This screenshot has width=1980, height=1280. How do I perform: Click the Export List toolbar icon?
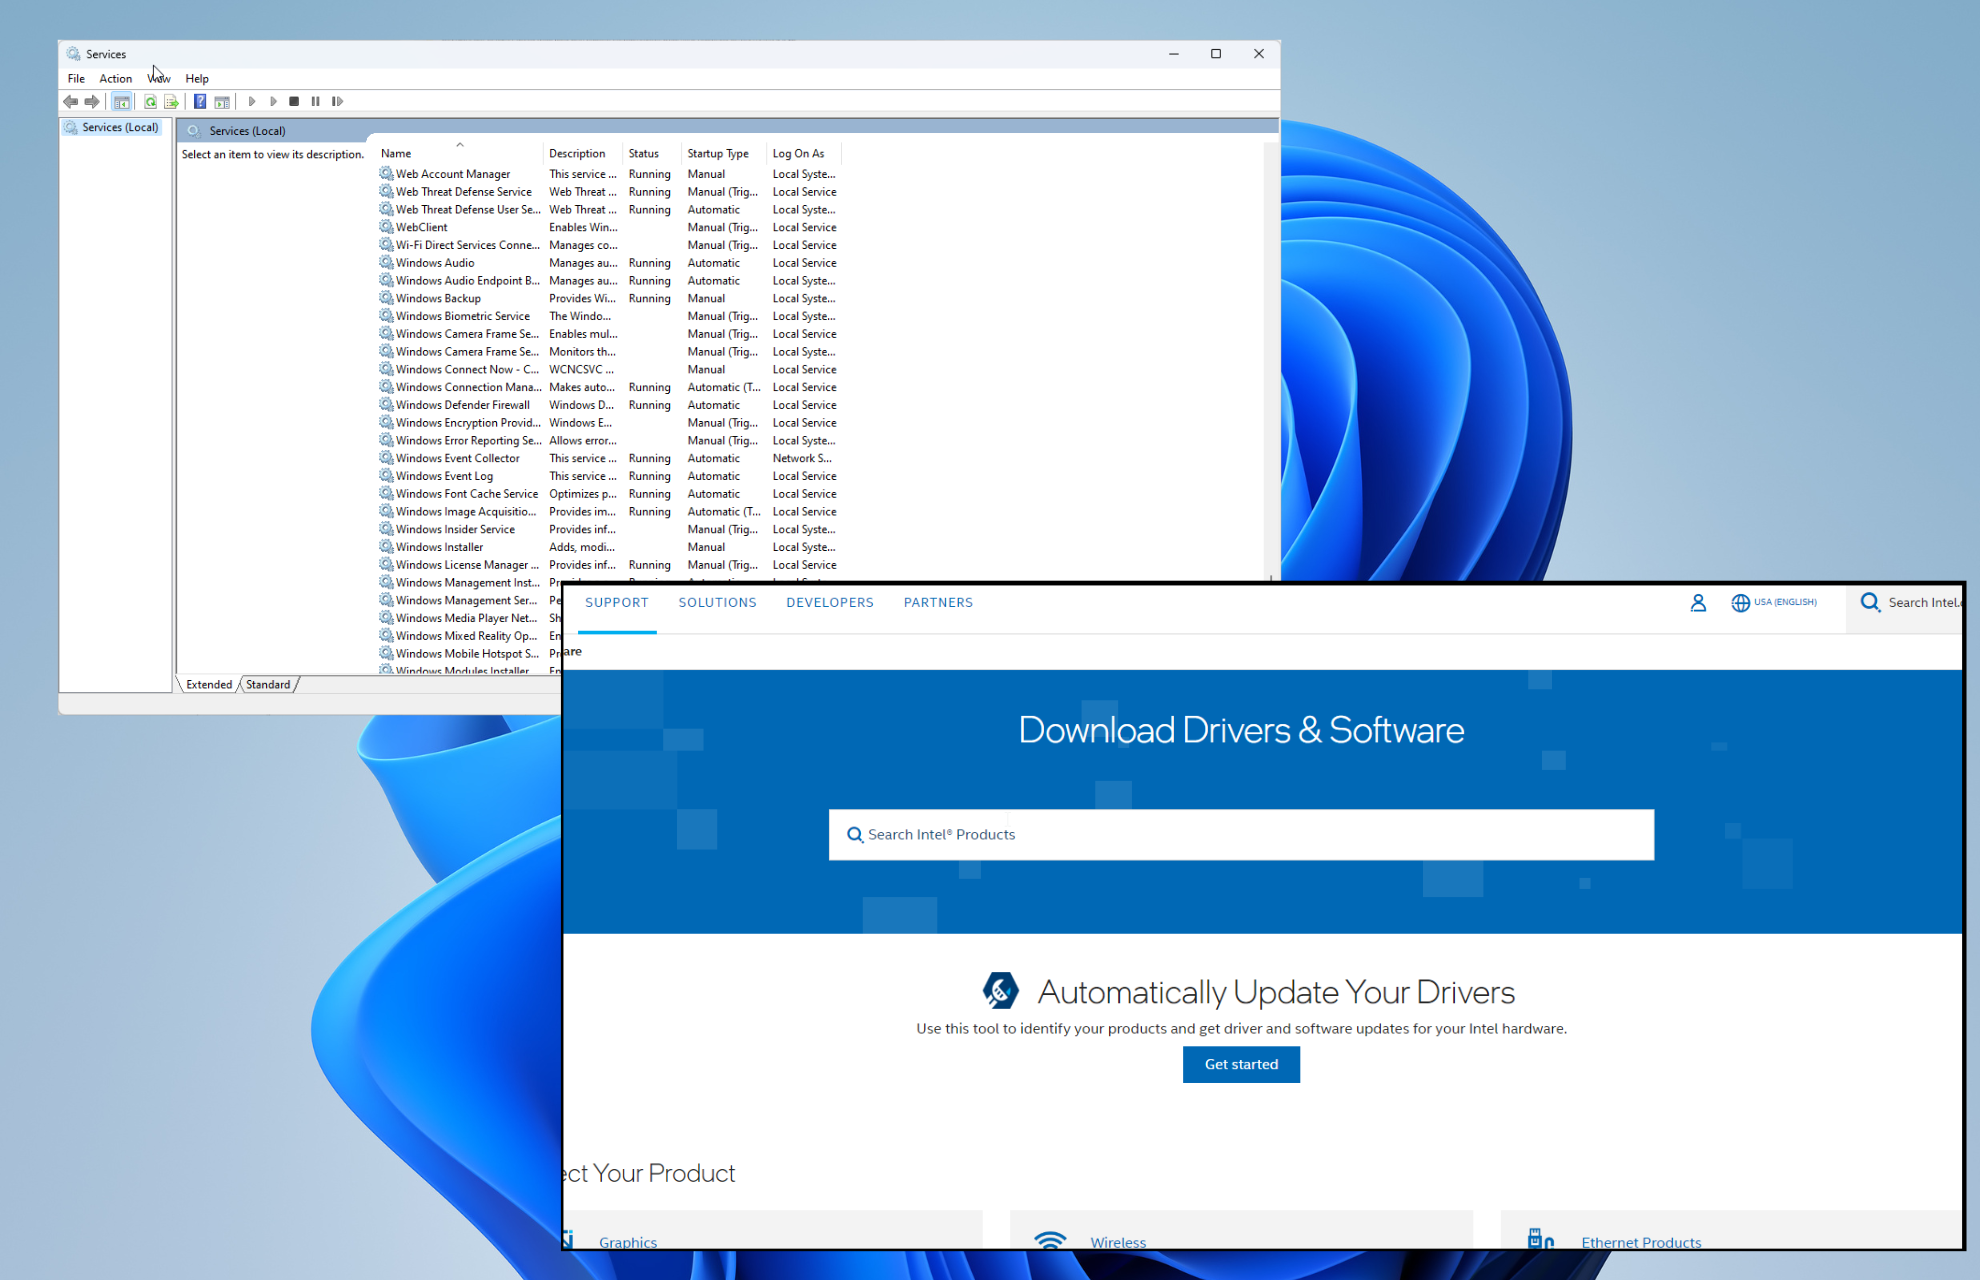[x=172, y=101]
